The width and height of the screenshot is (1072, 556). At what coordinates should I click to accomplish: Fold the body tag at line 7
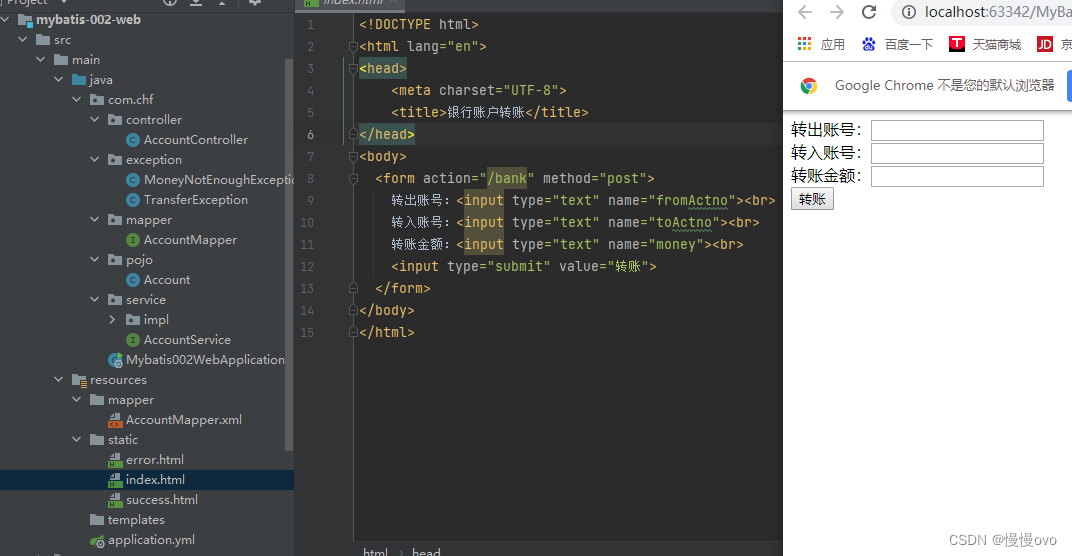pyautogui.click(x=353, y=157)
